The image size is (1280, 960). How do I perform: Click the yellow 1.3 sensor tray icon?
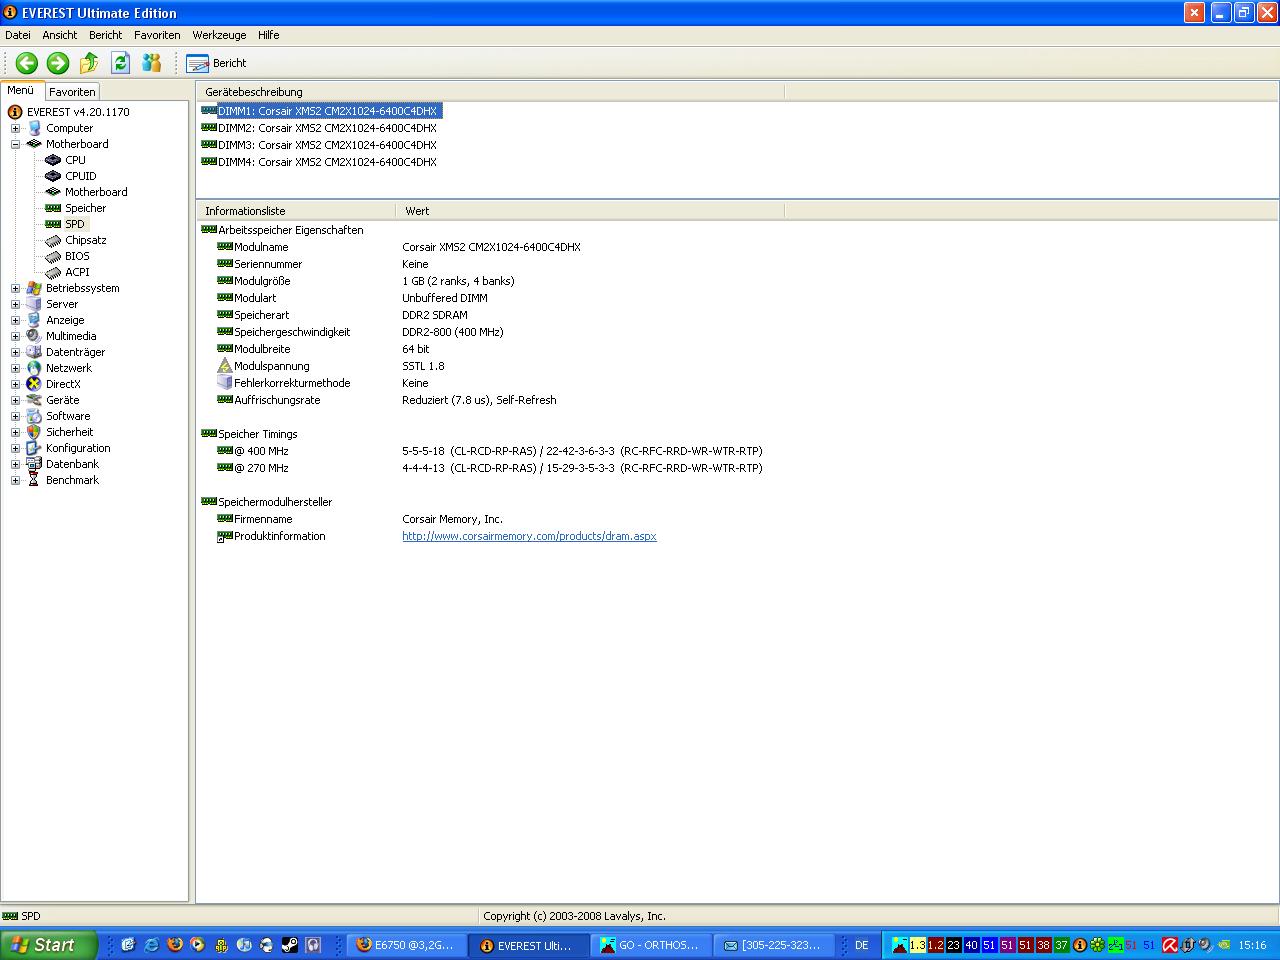pos(917,945)
